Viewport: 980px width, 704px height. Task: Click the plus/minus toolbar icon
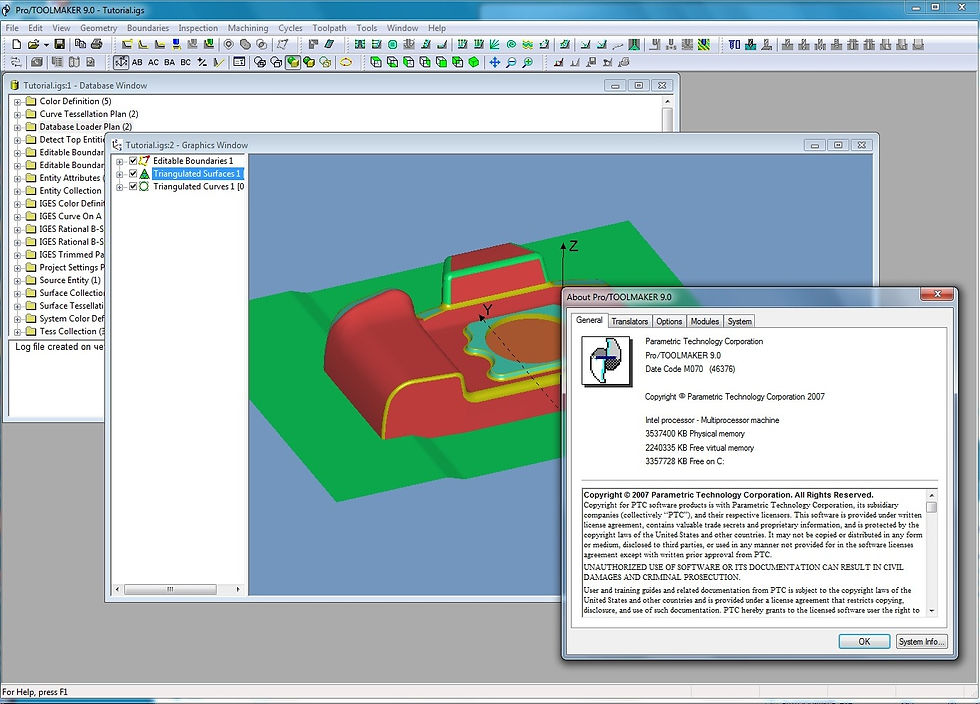(202, 63)
